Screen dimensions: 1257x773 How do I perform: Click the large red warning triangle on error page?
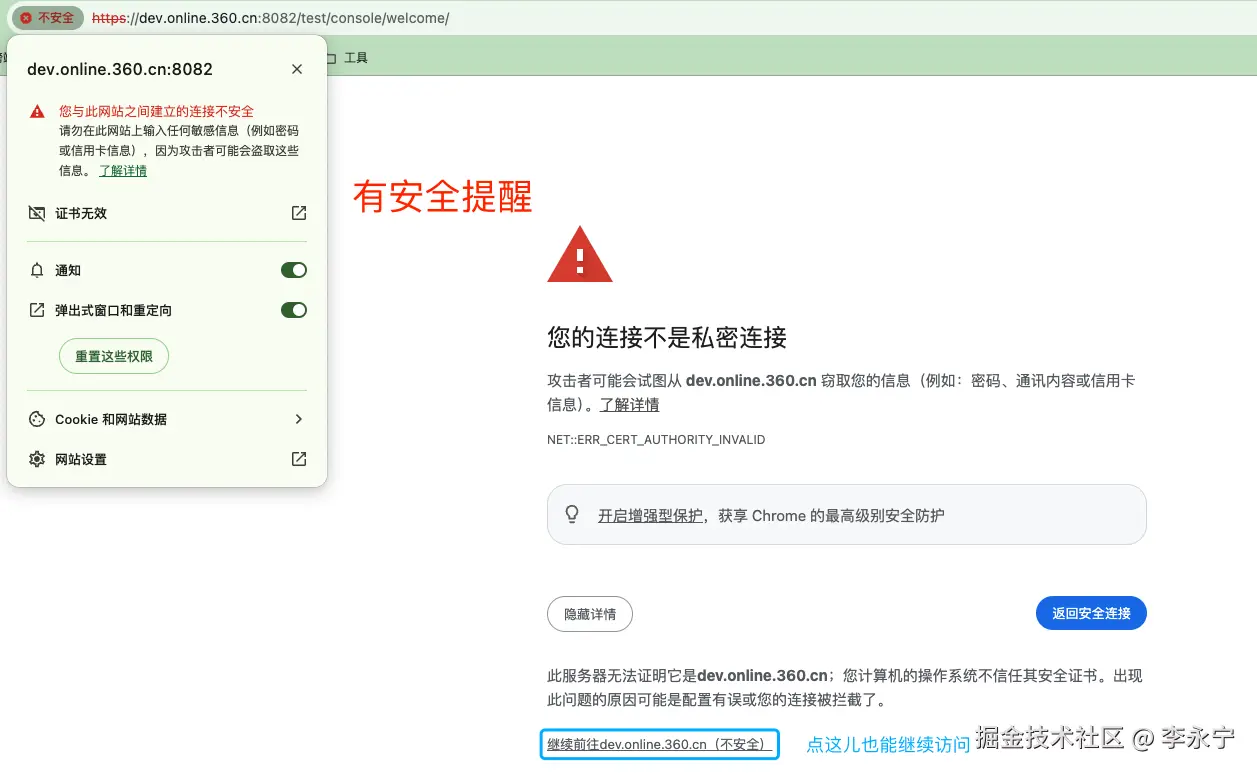580,254
